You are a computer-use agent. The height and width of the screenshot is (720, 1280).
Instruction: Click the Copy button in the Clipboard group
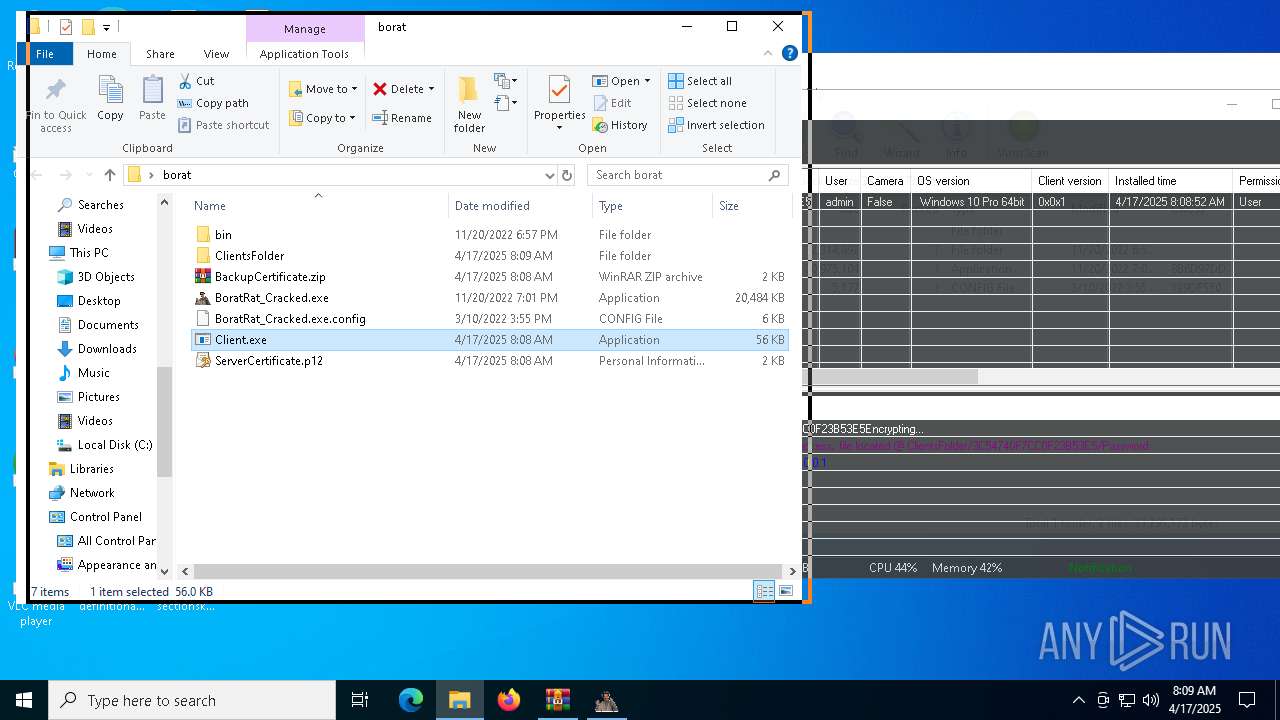[110, 99]
